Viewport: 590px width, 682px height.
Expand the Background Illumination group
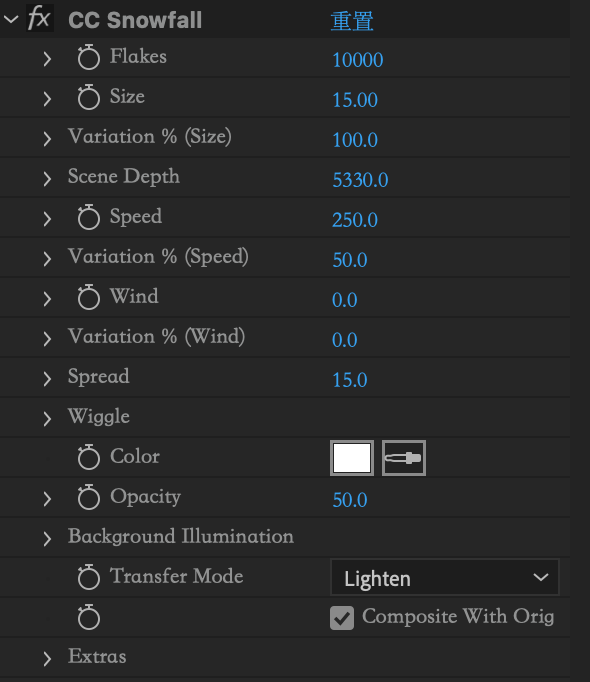tap(47, 538)
